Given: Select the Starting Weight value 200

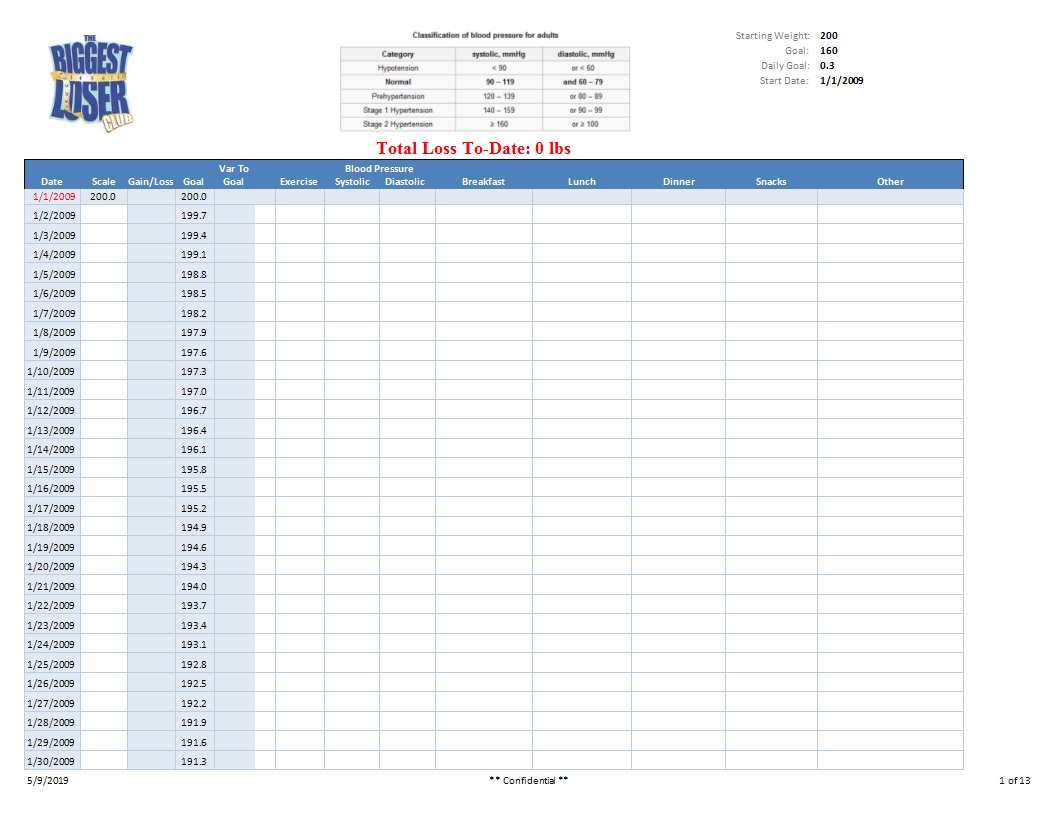Looking at the screenshot, I should click(x=828, y=36).
